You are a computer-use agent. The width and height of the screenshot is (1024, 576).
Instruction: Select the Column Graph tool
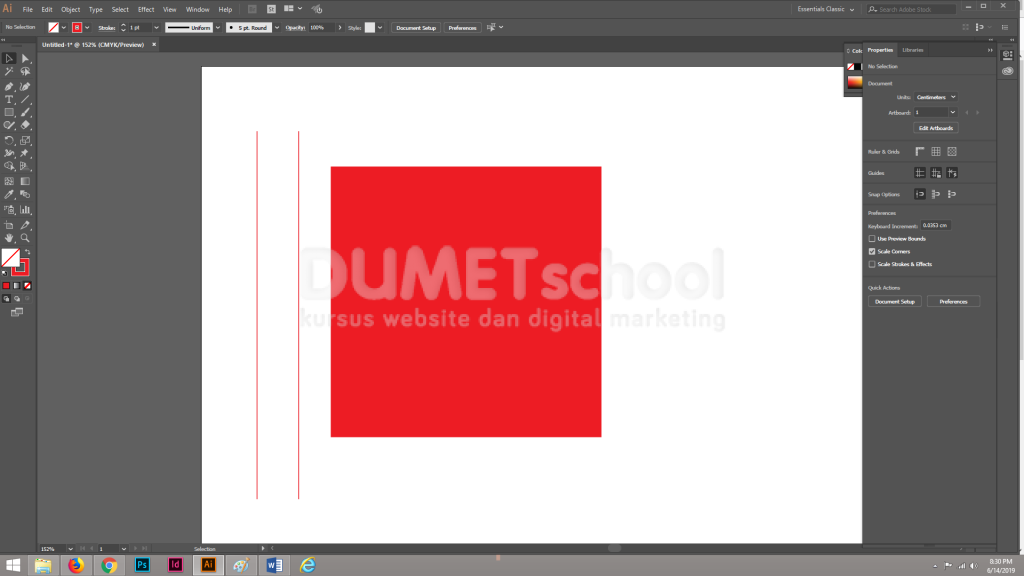tap(25, 210)
